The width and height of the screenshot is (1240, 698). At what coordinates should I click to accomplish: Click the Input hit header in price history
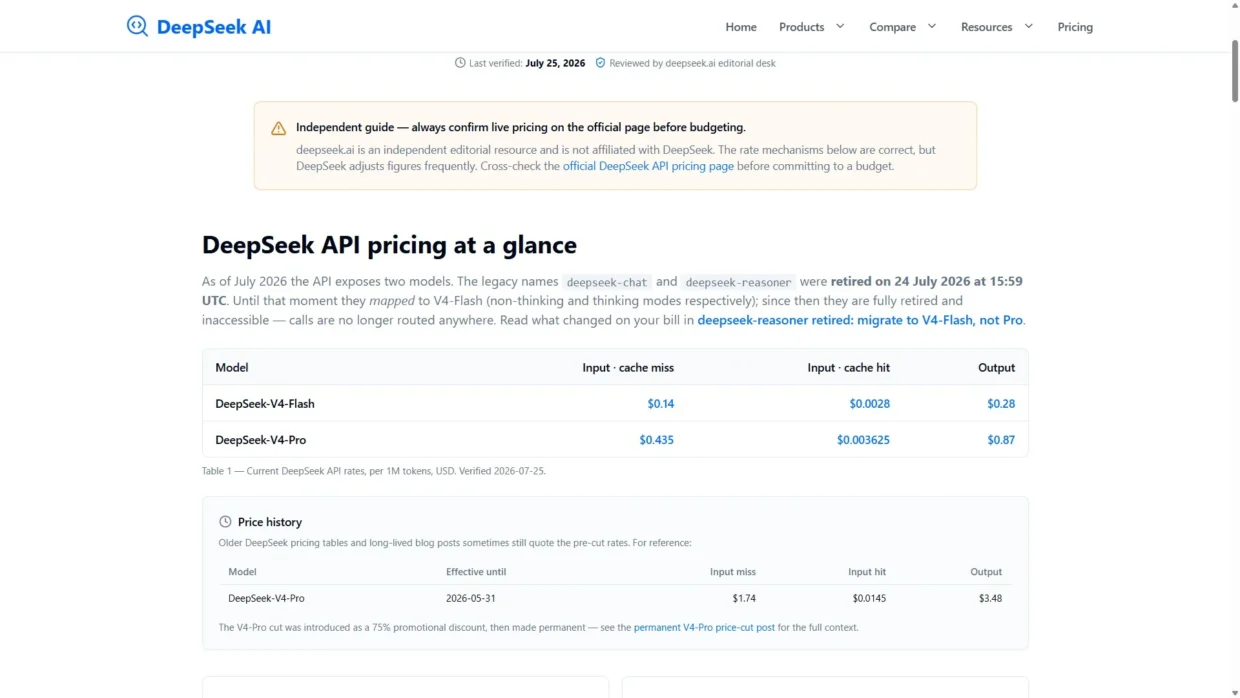(x=867, y=572)
